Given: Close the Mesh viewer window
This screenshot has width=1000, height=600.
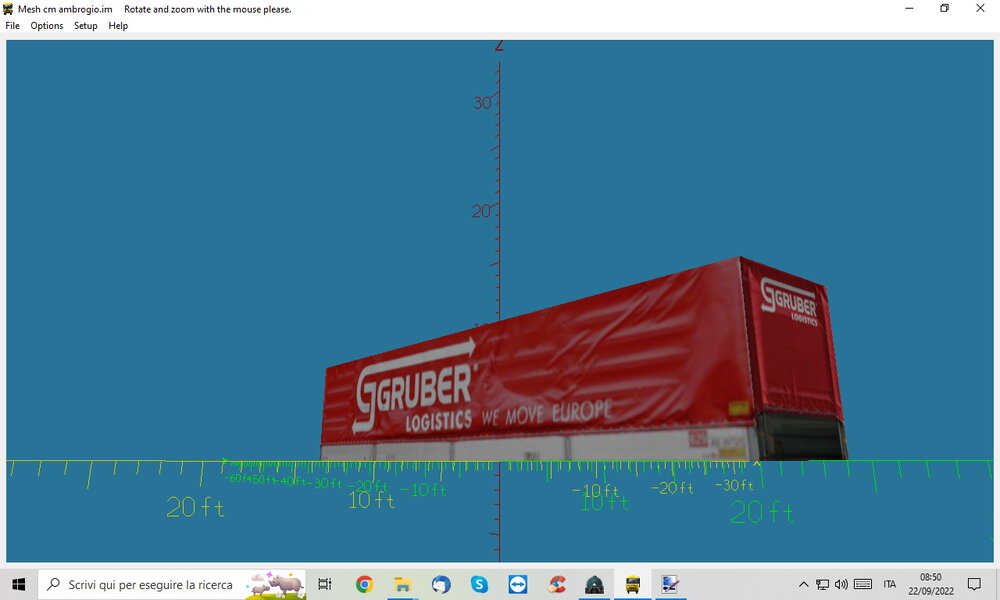Looking at the screenshot, I should pos(980,8).
